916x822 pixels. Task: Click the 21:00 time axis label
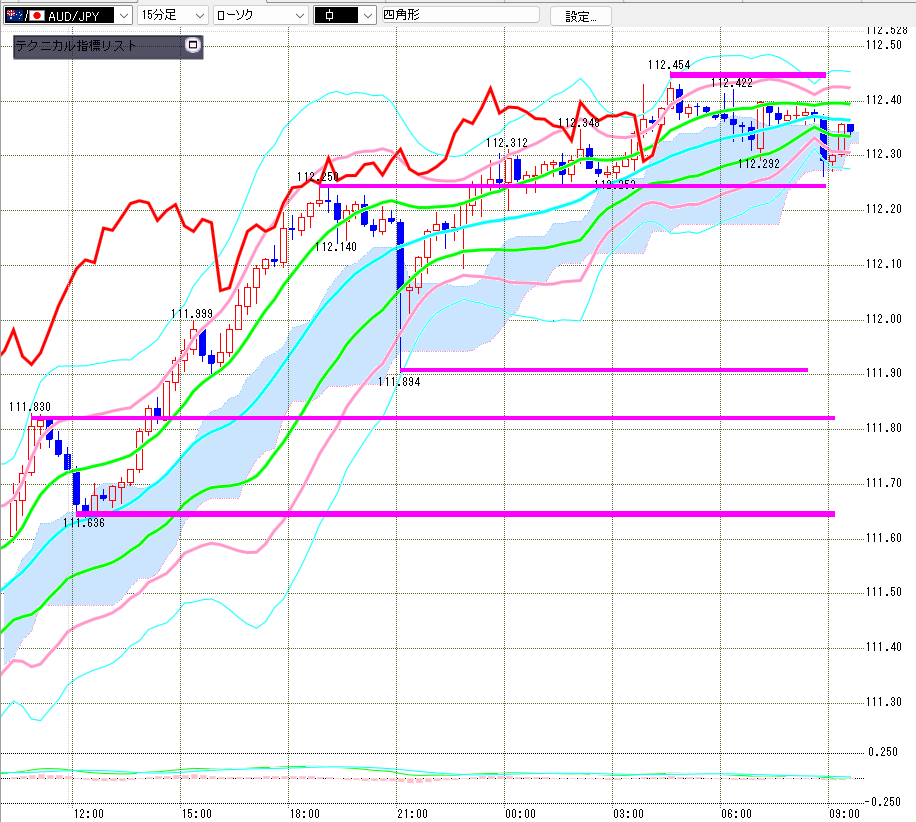(412, 814)
